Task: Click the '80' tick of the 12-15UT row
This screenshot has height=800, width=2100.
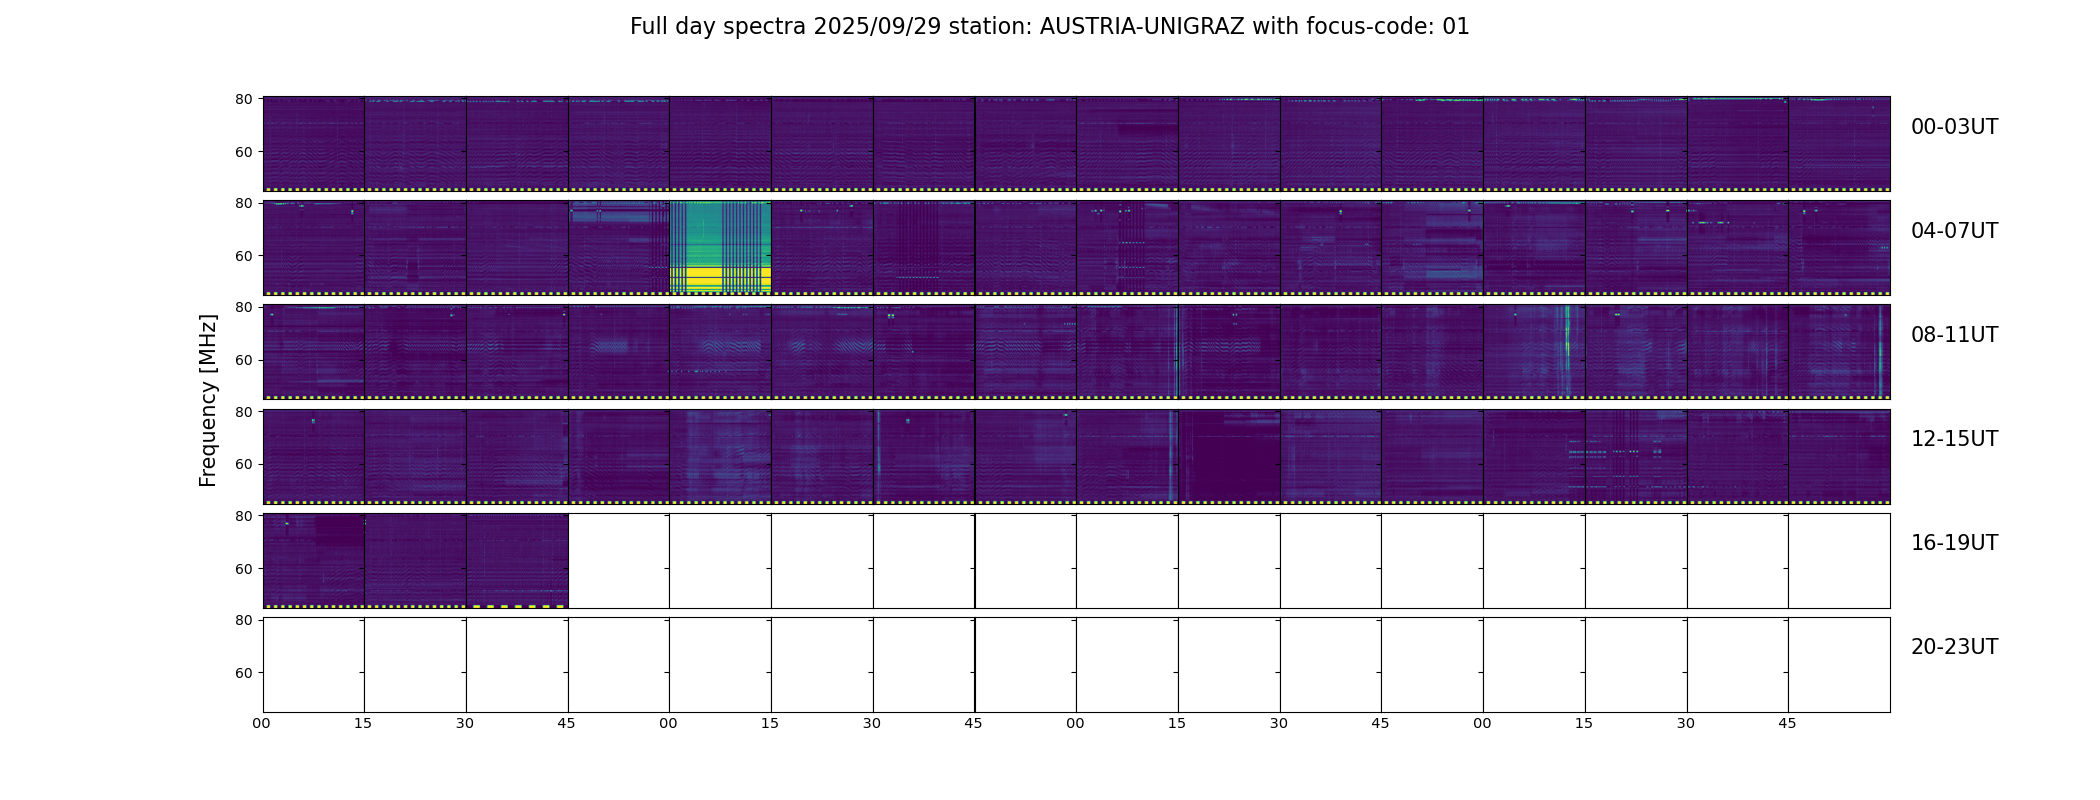Action: (x=243, y=412)
